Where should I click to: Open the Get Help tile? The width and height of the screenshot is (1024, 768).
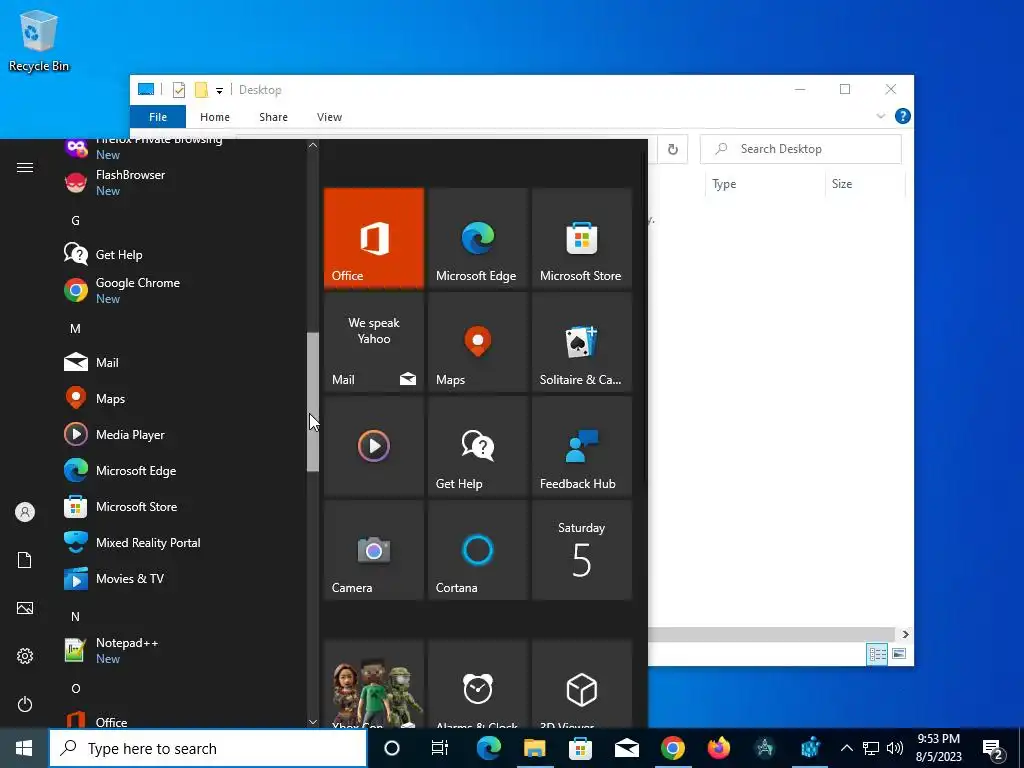pos(477,446)
